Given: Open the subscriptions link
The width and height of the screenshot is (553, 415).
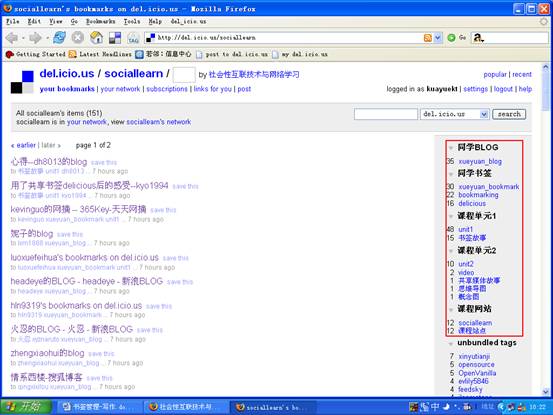Looking at the screenshot, I should (167, 89).
